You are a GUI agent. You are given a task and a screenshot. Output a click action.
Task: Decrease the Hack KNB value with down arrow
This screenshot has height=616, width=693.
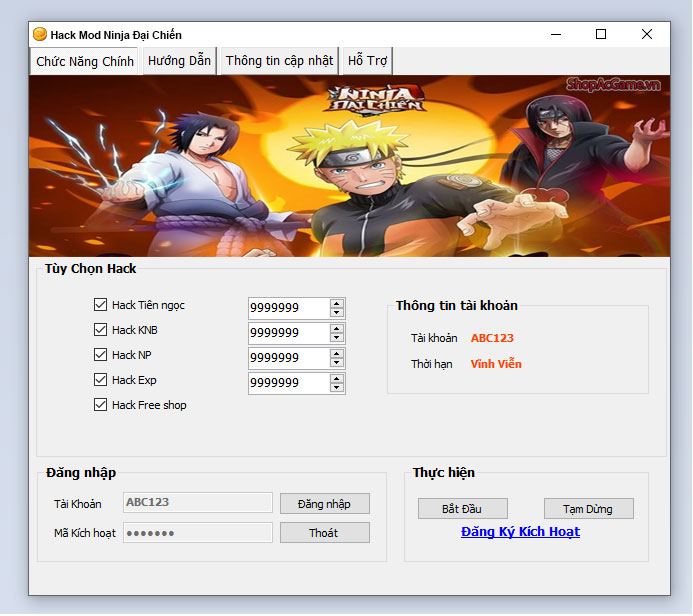click(x=337, y=338)
